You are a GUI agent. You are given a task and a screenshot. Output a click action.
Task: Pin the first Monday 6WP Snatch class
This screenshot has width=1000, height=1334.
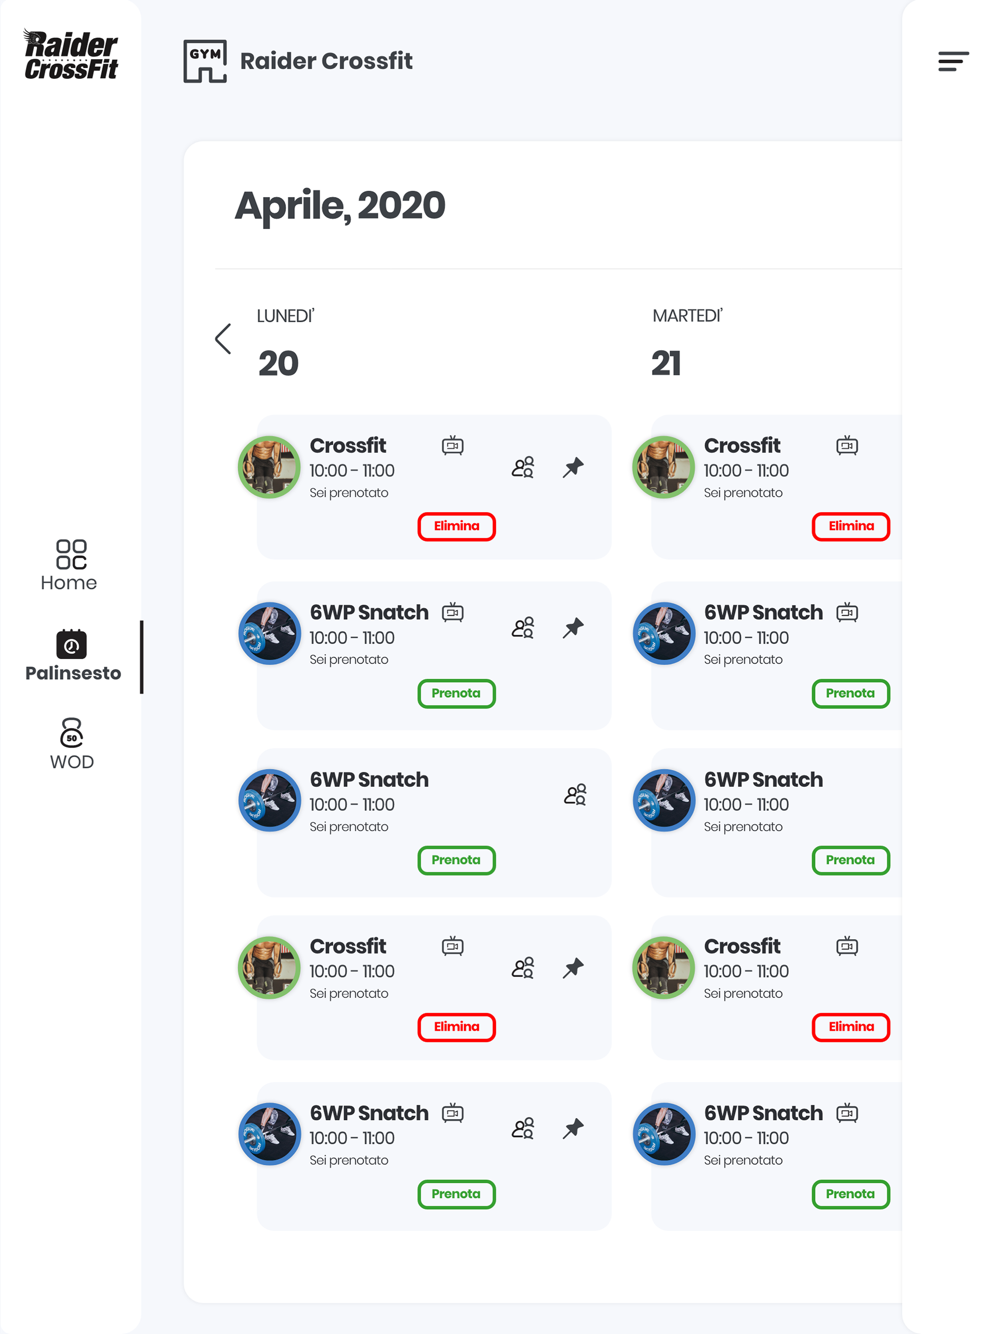pos(573,628)
